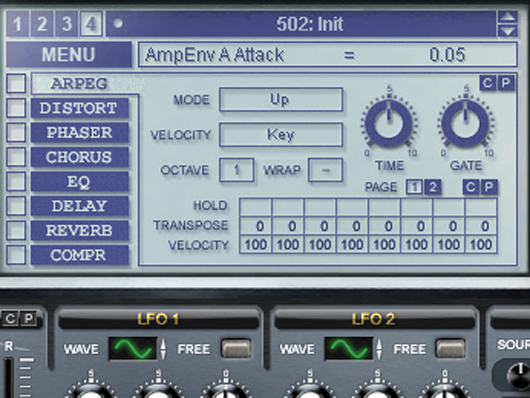Switch to the CHORUS effect tab
Viewport: 530px width, 398px height.
(79, 157)
